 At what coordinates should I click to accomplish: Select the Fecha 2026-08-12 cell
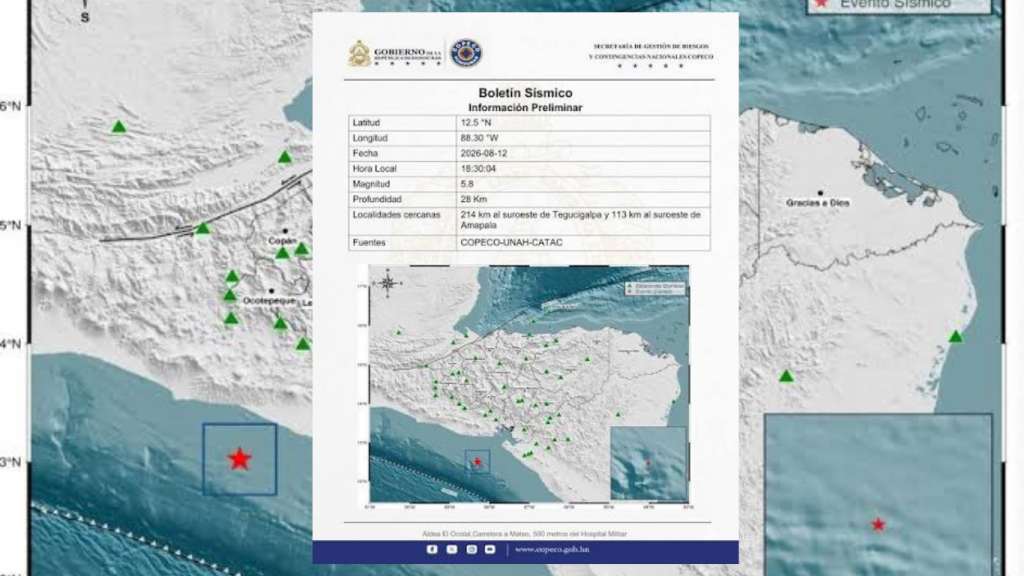pyautogui.click(x=583, y=153)
